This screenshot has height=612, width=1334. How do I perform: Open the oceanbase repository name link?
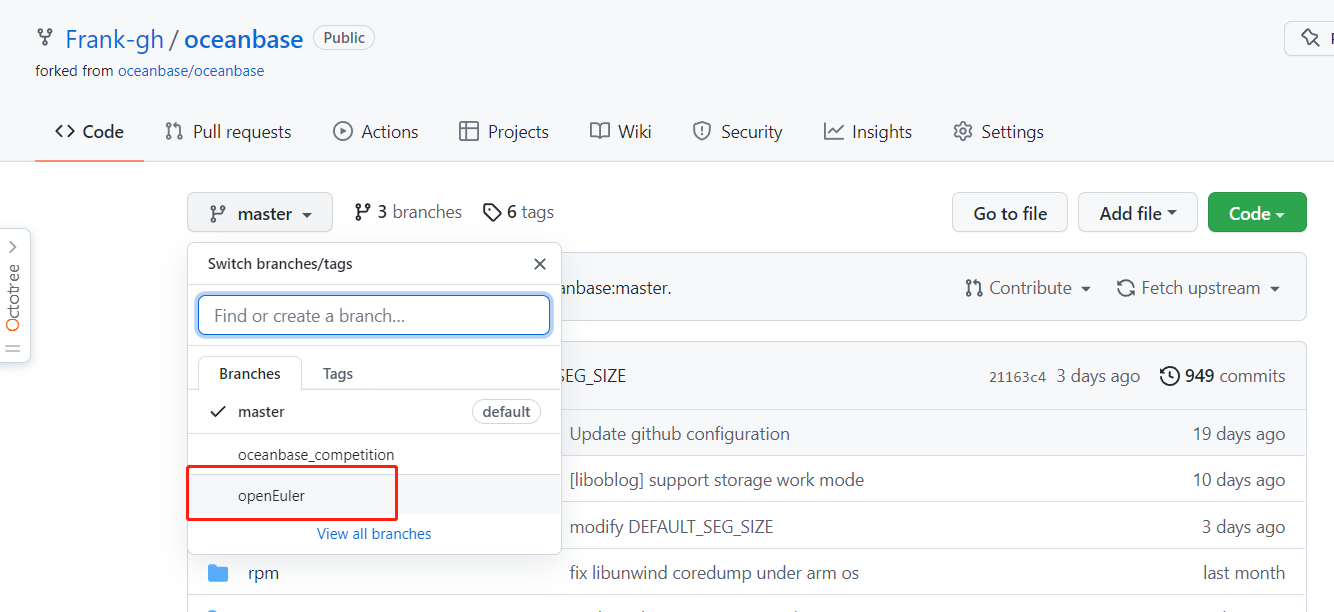click(243, 39)
